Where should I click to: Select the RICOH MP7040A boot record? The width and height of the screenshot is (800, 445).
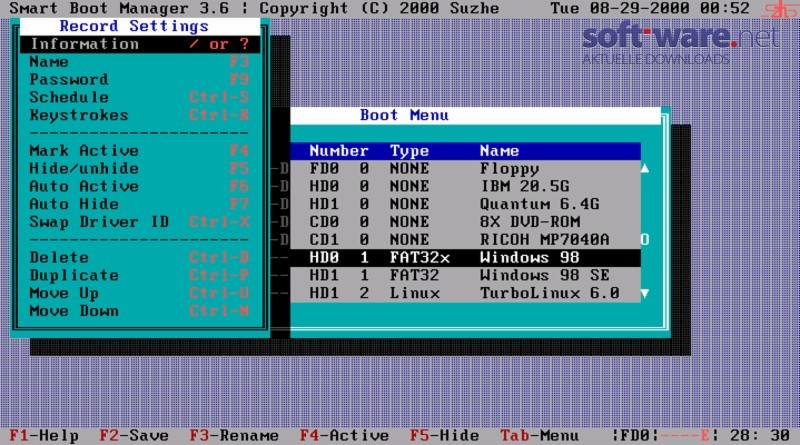pyautogui.click(x=465, y=239)
